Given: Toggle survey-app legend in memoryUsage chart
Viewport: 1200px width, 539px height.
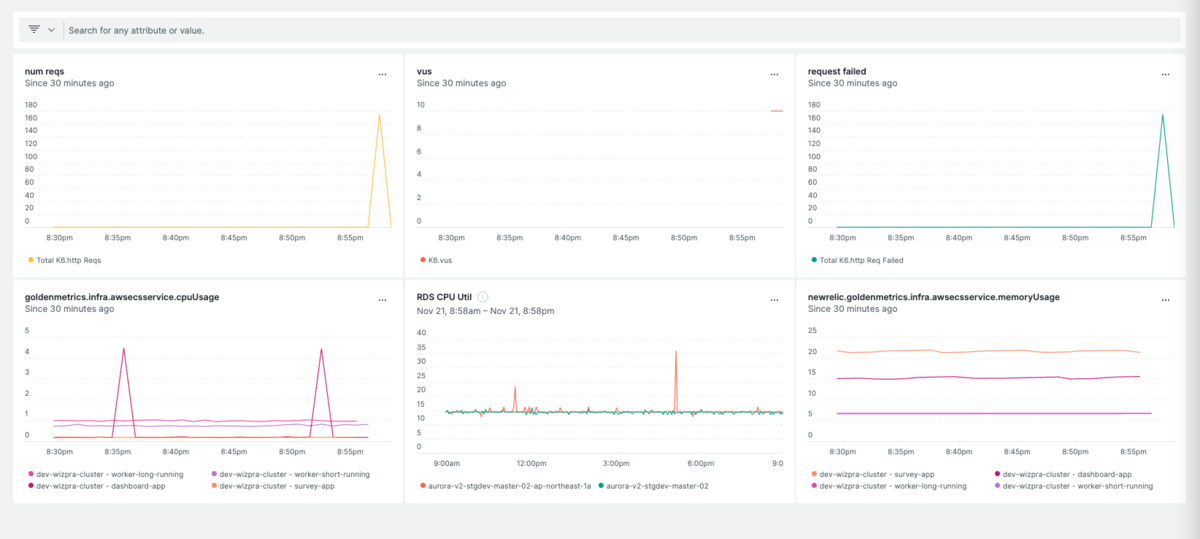Looking at the screenshot, I should pos(873,474).
